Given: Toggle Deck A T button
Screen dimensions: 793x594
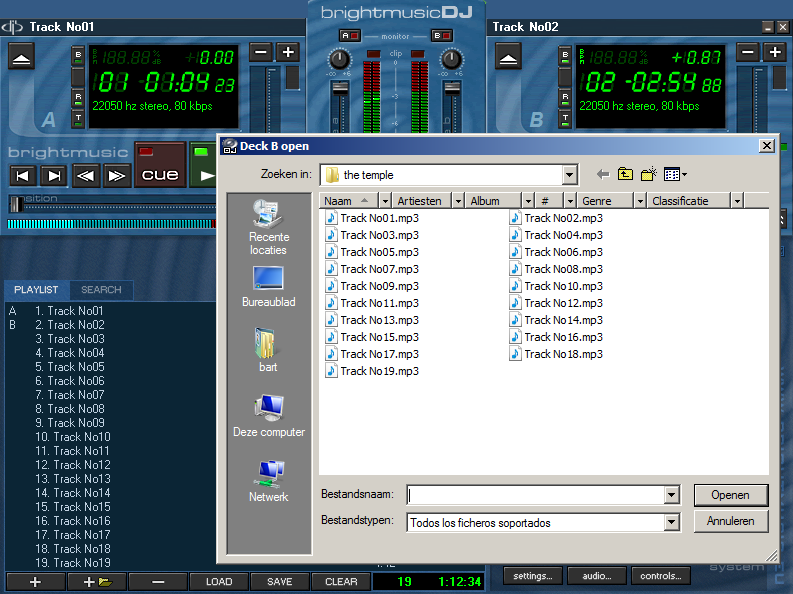Looking at the screenshot, I should point(78,119).
